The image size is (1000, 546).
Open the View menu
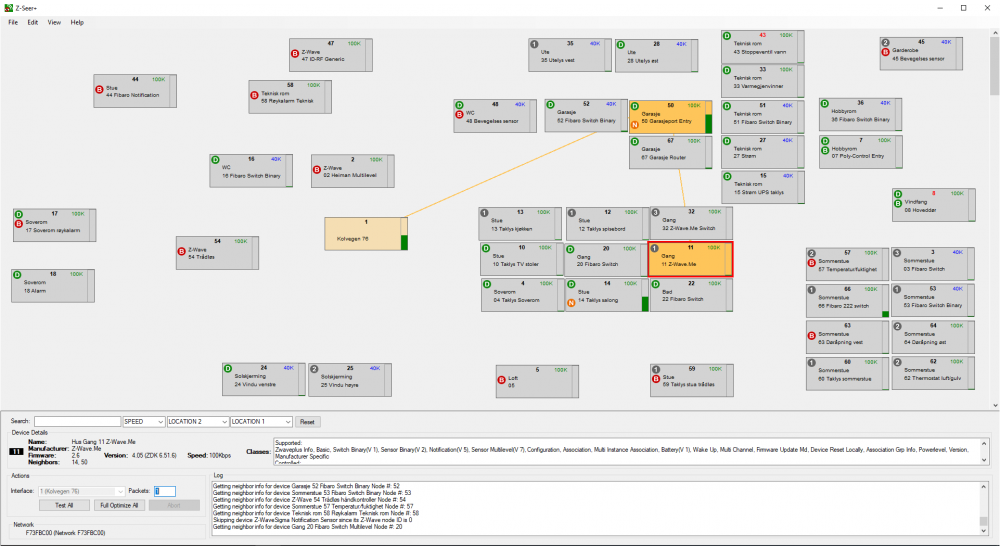click(x=54, y=22)
